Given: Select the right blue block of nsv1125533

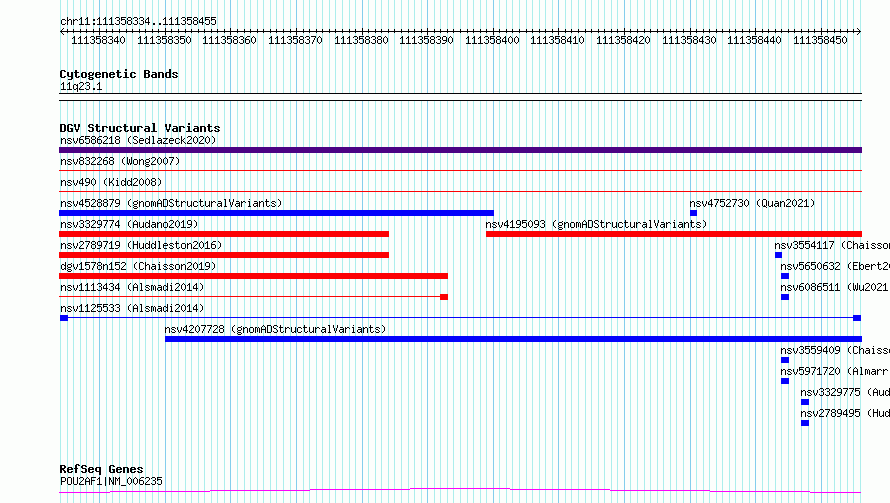Looking at the screenshot, I should point(857,318).
